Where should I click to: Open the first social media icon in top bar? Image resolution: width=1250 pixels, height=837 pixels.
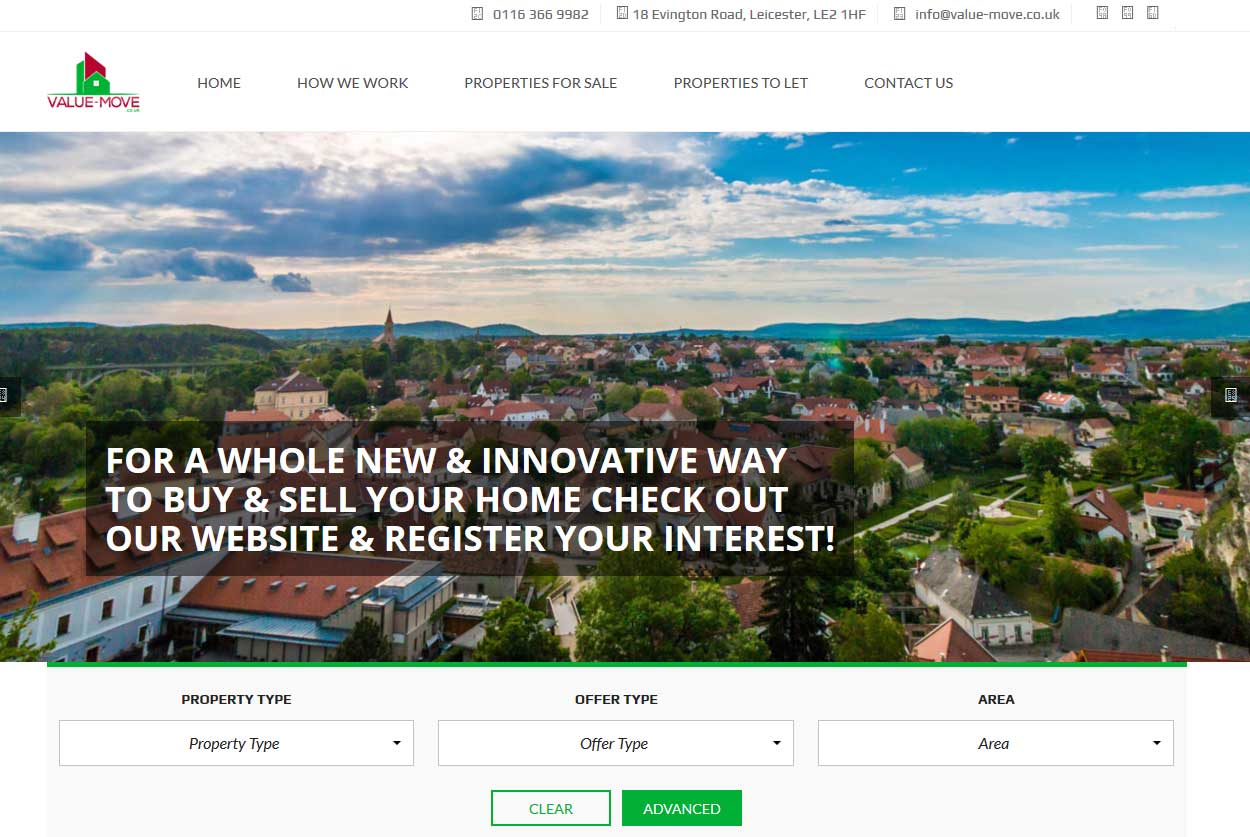click(x=1103, y=13)
